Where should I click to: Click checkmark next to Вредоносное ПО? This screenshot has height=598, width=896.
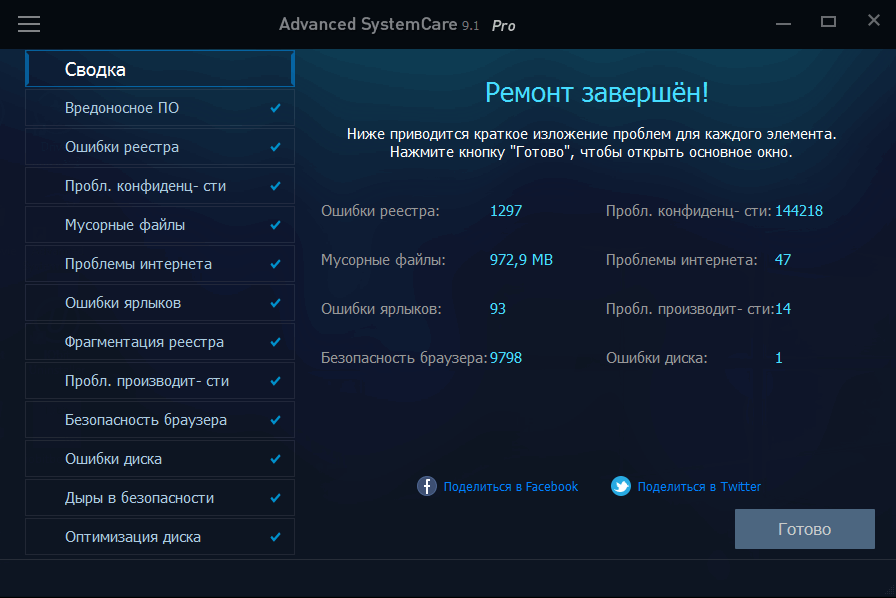pos(275,107)
